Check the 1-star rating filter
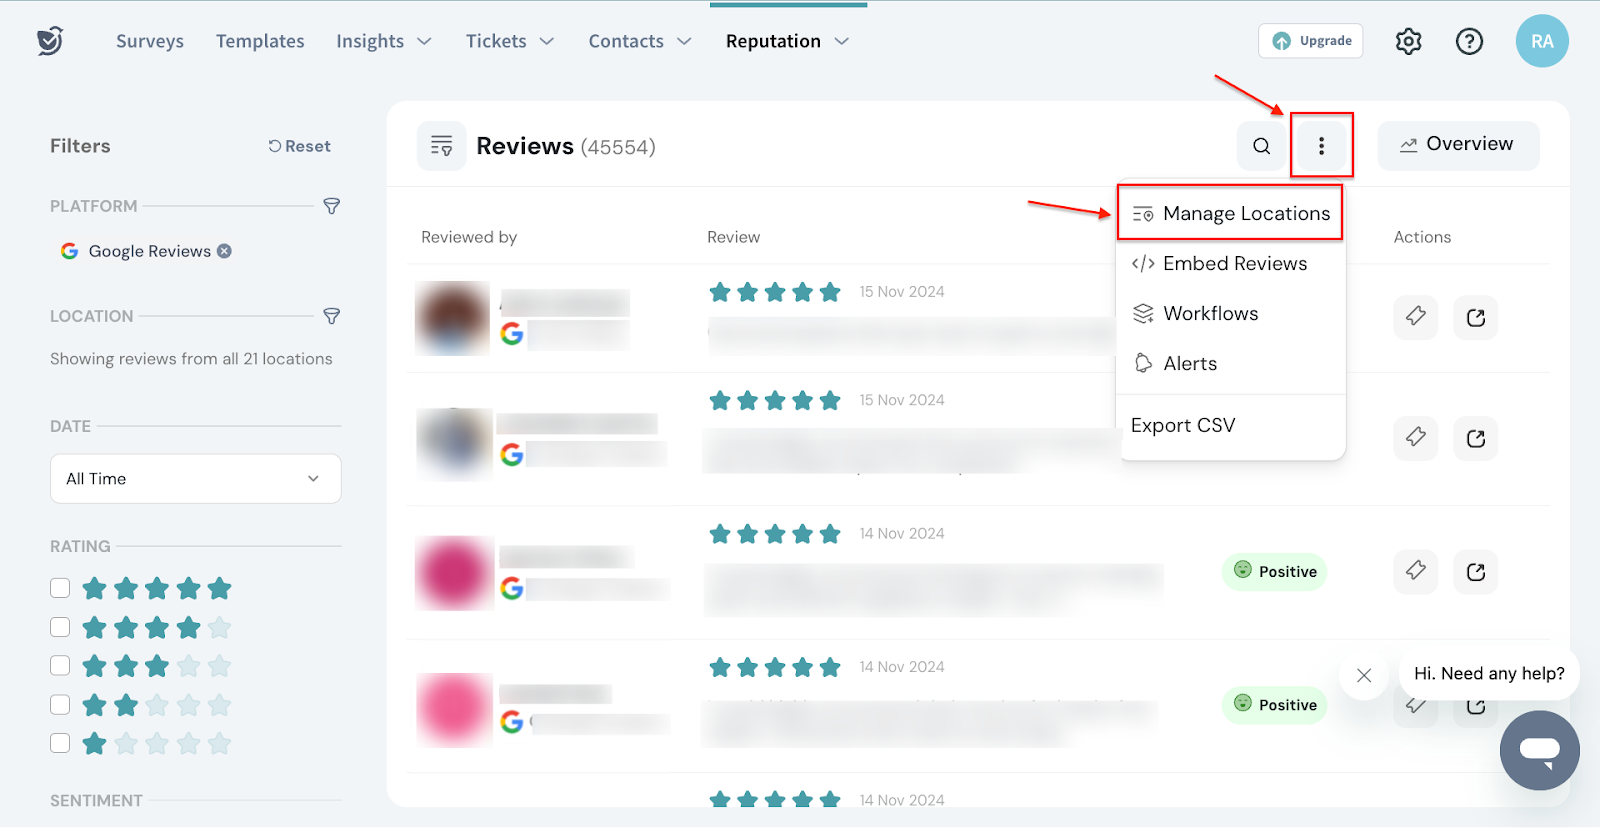 pos(60,743)
